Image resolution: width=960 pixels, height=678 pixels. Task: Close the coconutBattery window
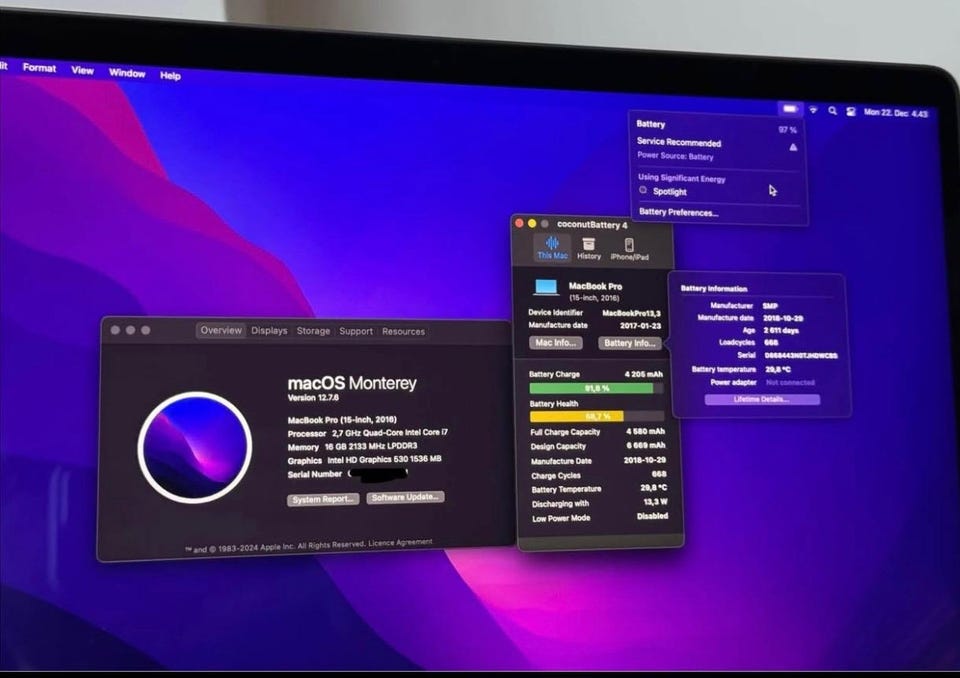point(519,223)
